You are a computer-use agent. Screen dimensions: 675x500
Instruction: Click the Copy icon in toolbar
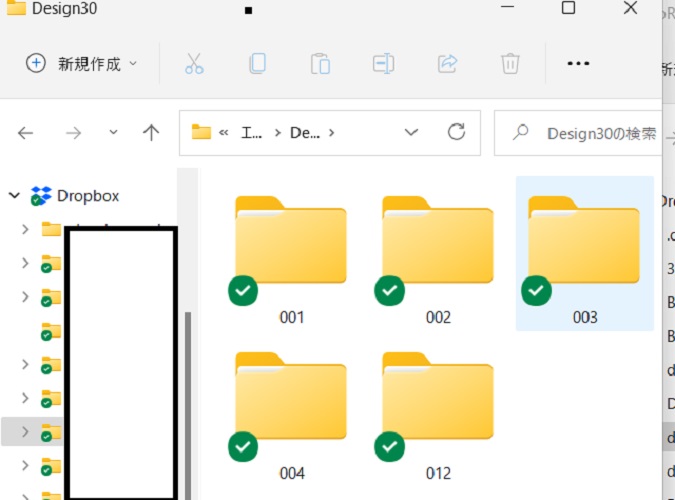(257, 64)
